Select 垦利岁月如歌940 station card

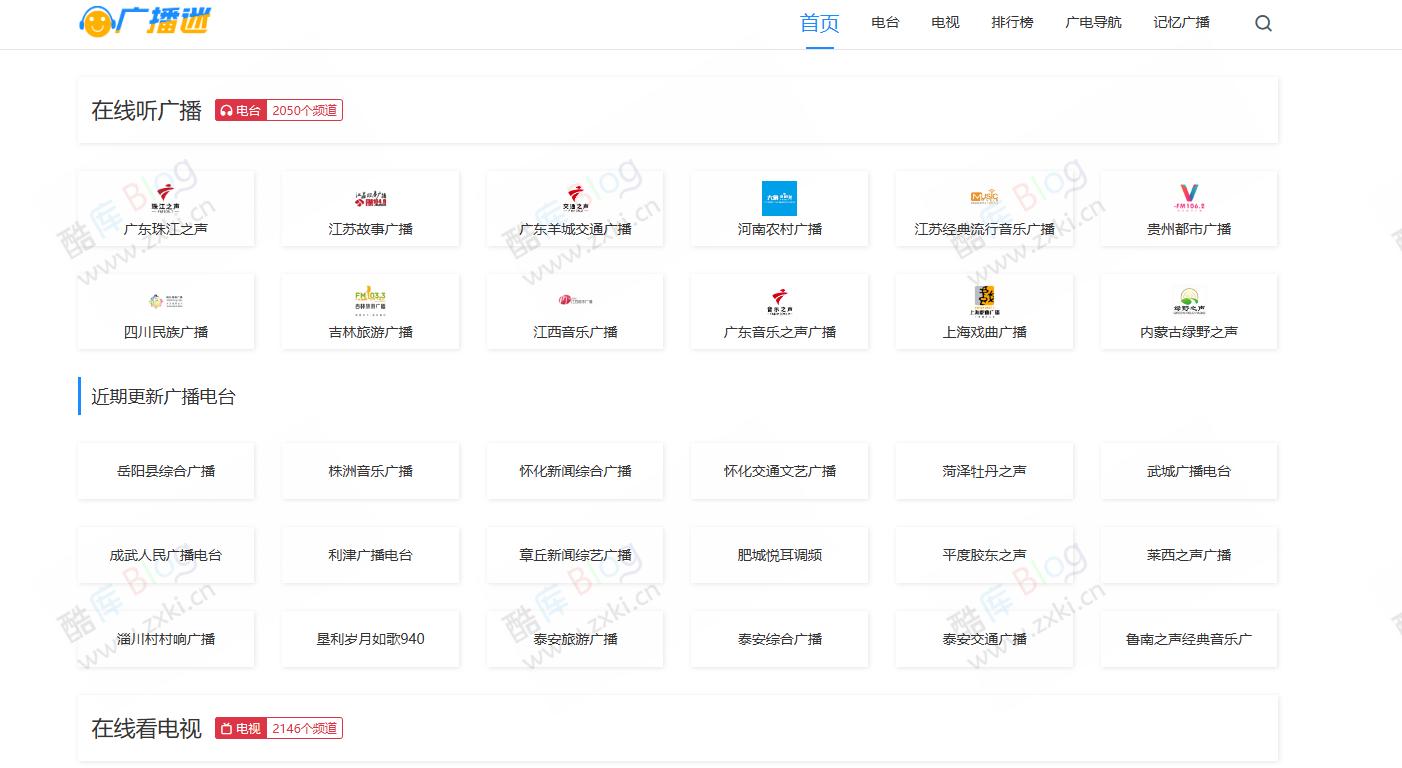coord(370,639)
